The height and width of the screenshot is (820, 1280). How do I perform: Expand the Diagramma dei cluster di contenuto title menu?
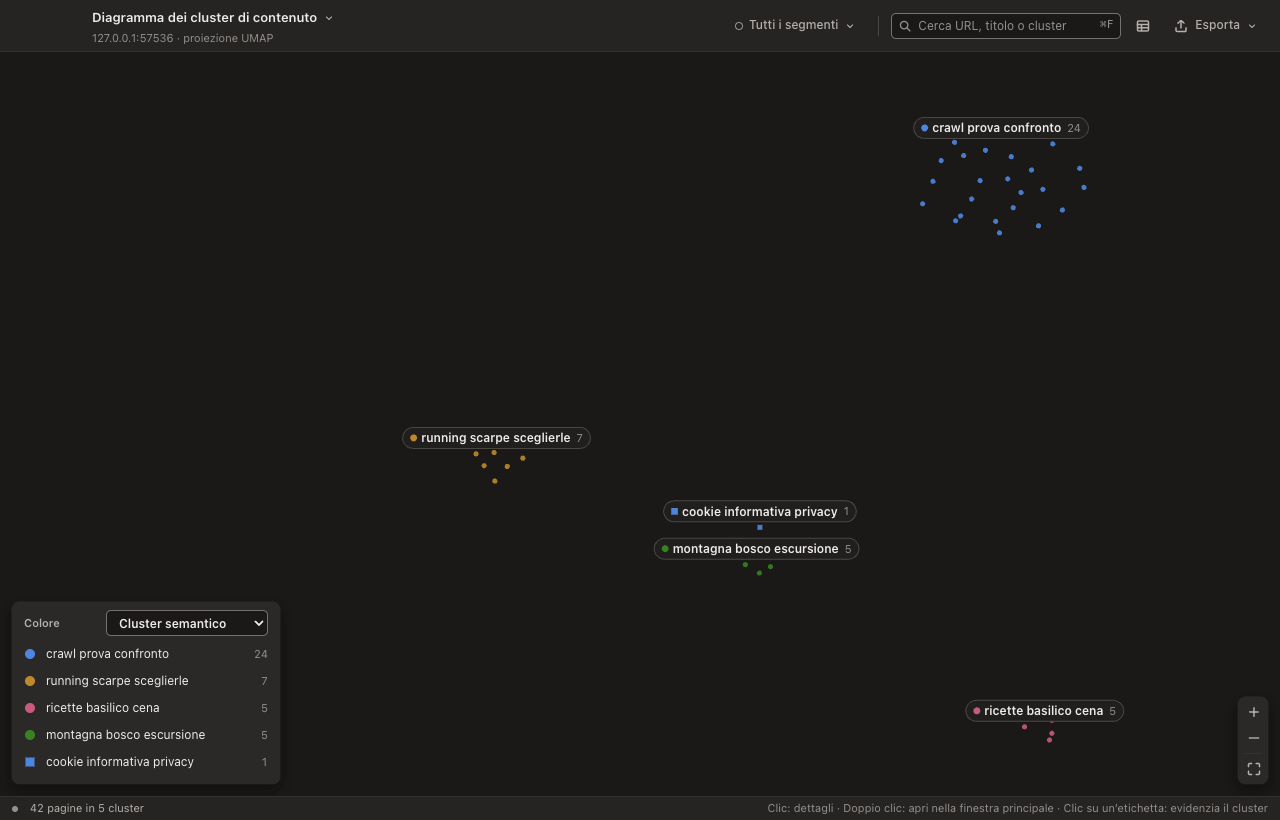pos(213,18)
